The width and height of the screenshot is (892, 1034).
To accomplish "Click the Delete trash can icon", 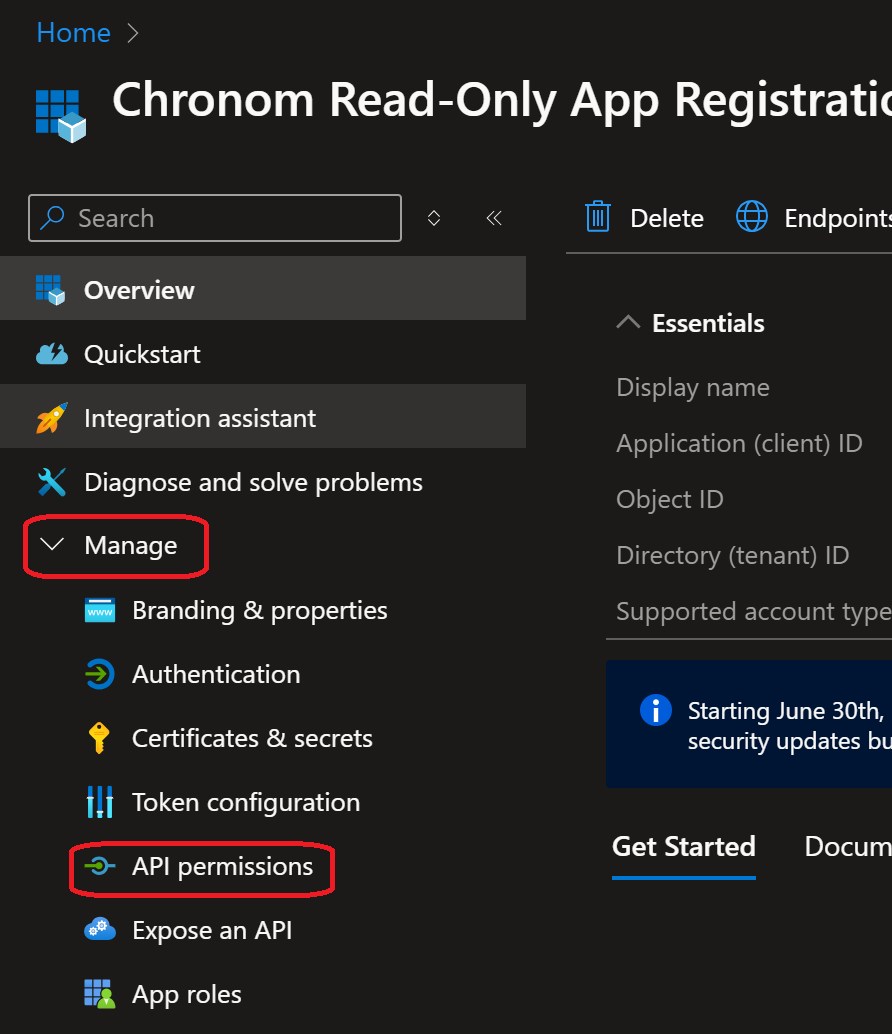I will 598,216.
